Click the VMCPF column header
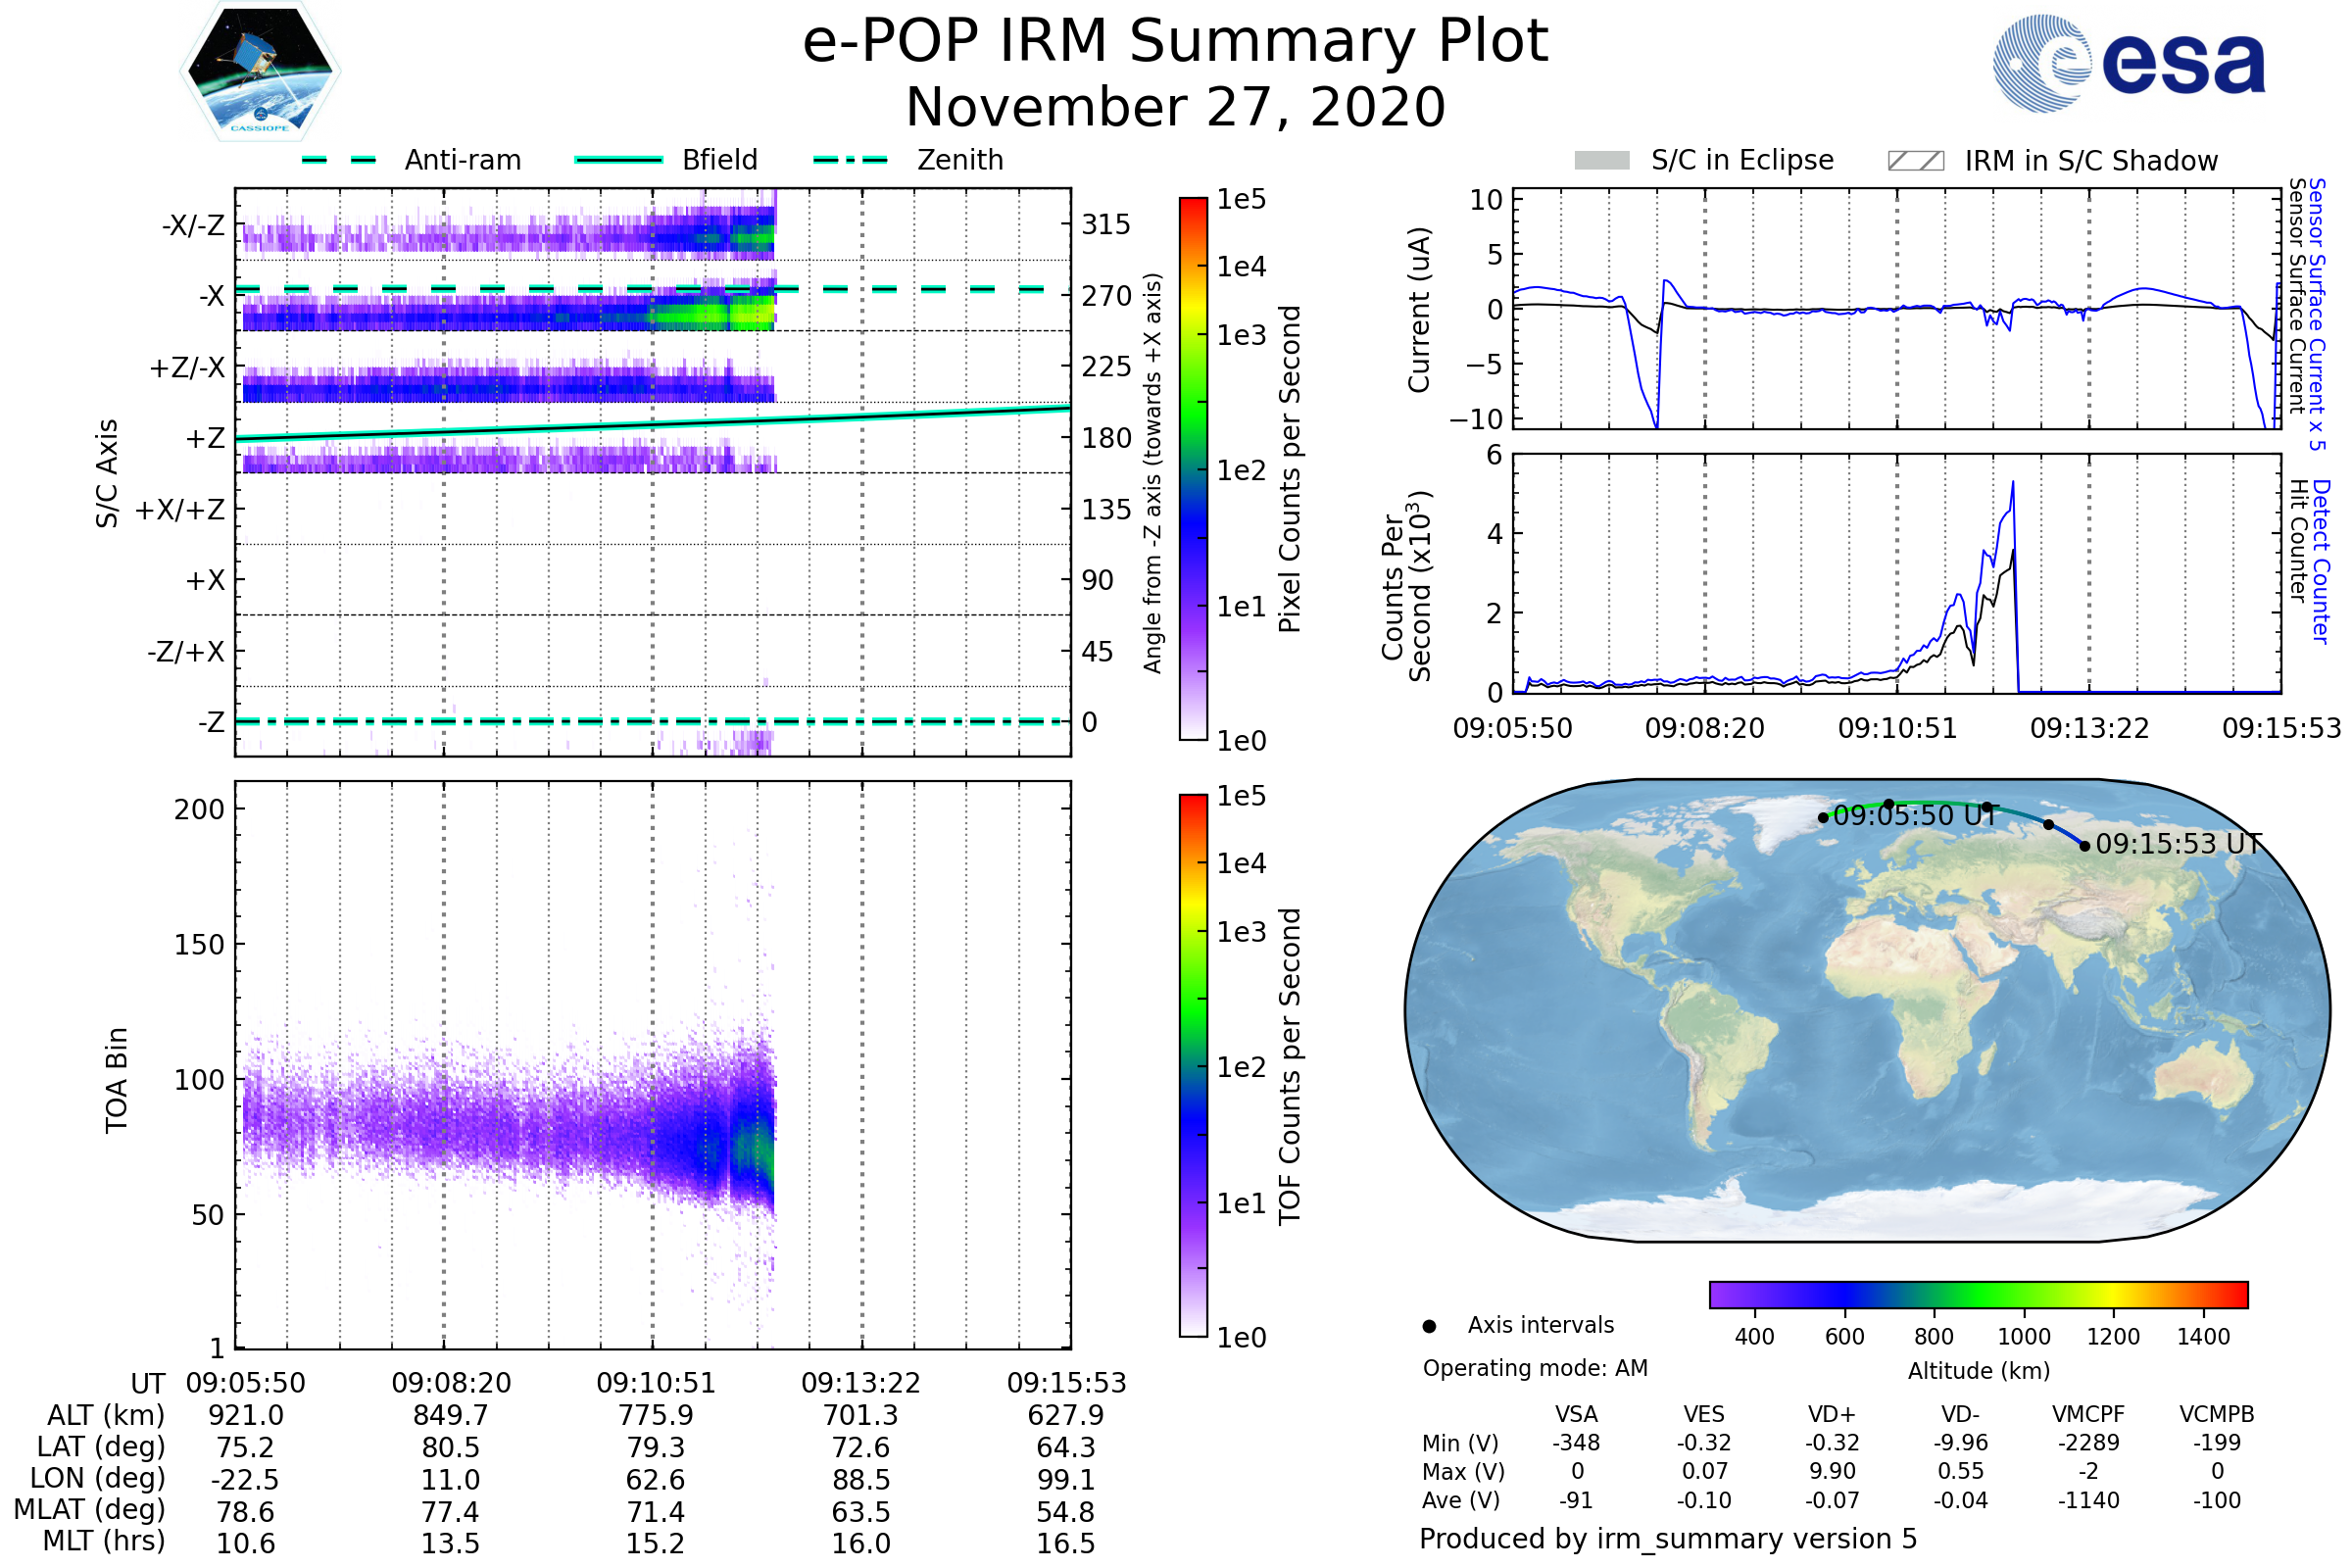 (2088, 1415)
